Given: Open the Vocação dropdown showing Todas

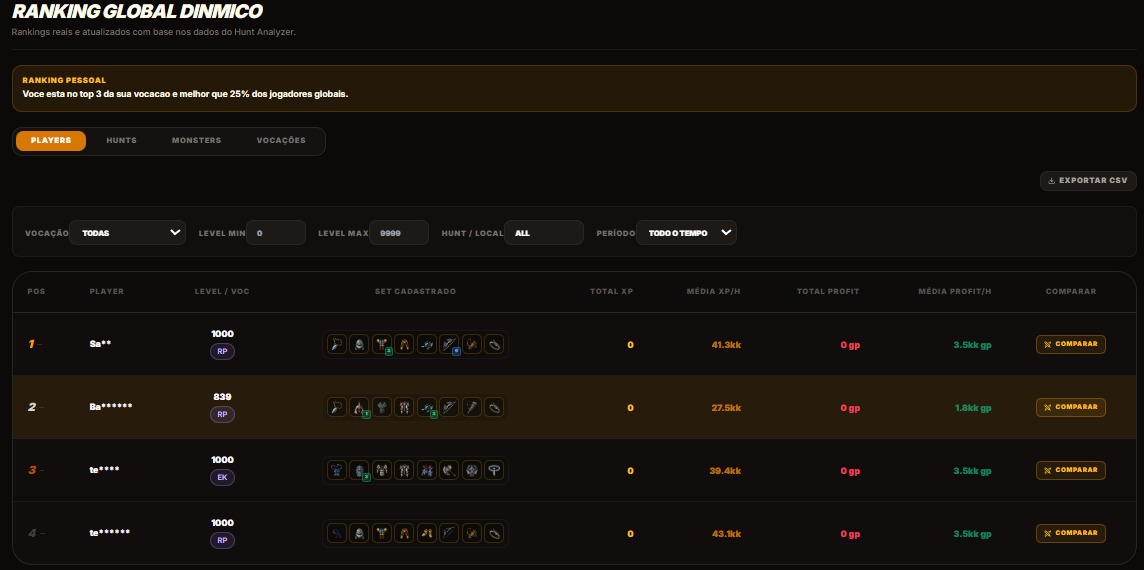Looking at the screenshot, I should pos(127,233).
